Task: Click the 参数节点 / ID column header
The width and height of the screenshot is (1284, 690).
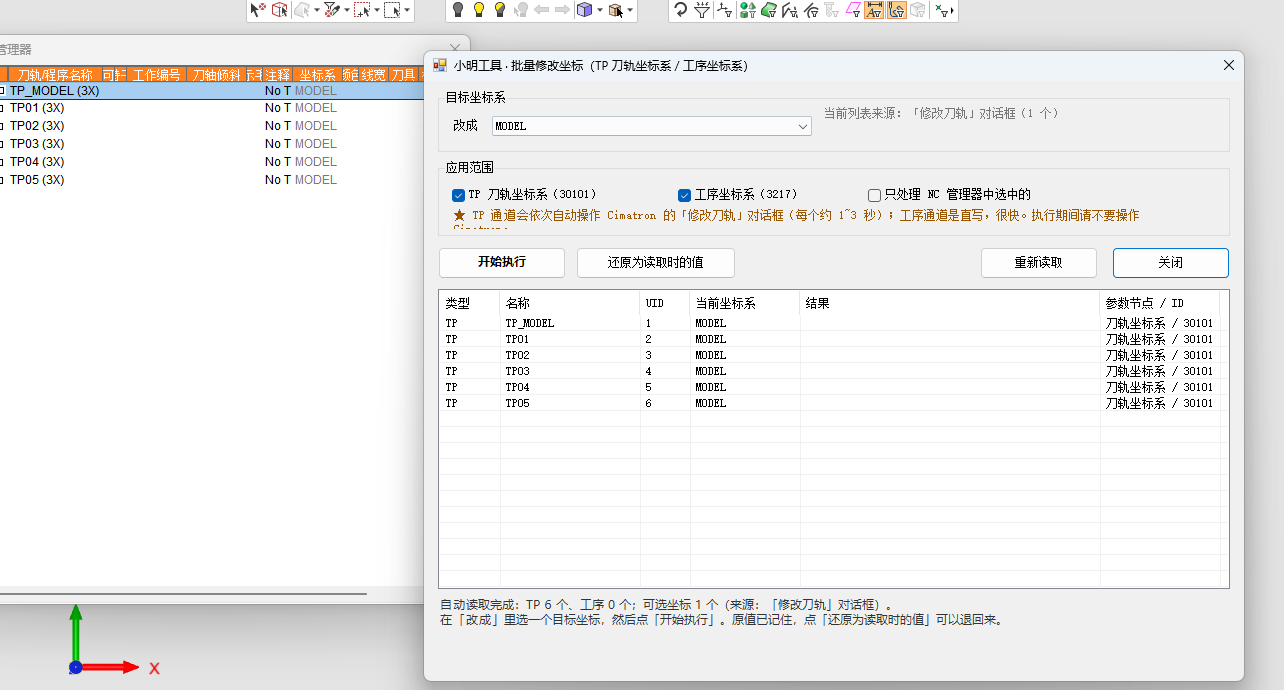Action: coord(1160,303)
